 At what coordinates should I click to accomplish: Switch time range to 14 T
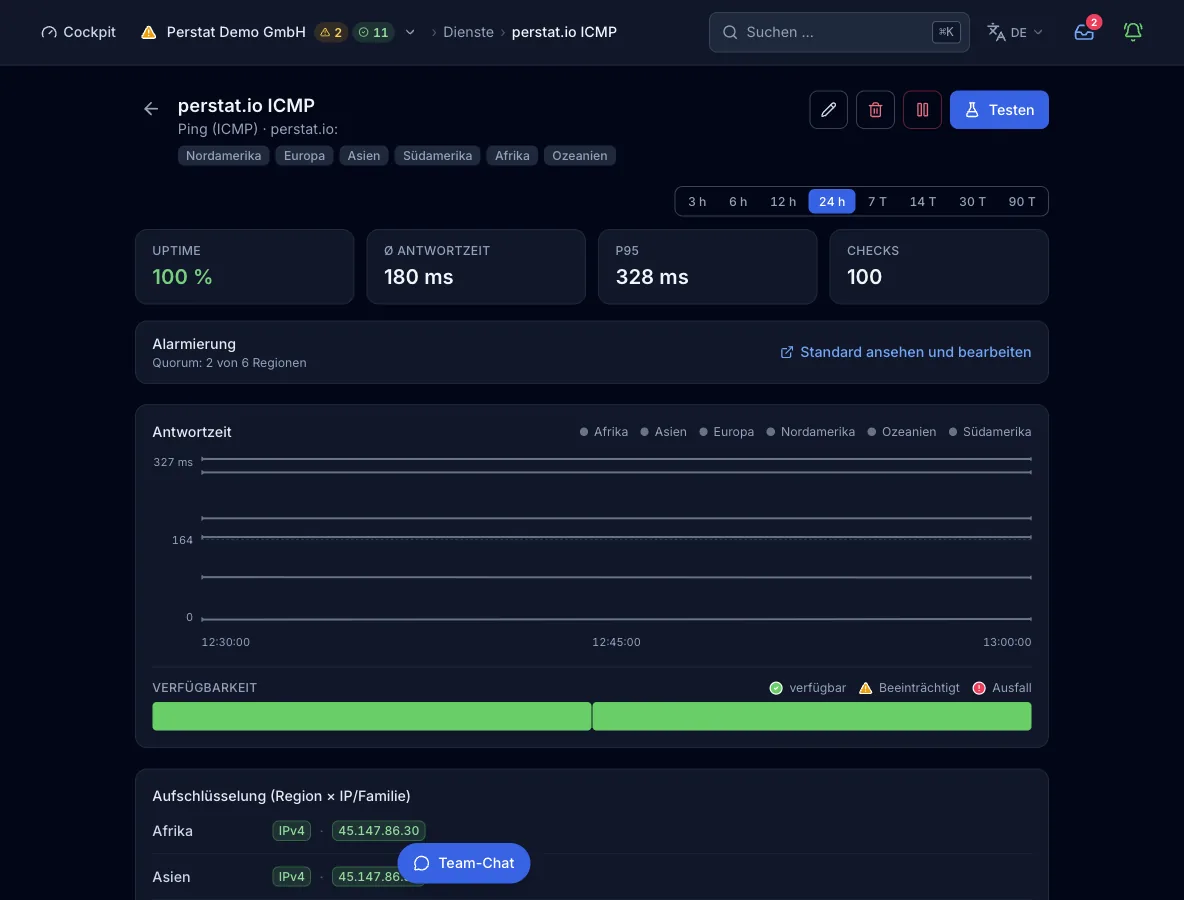[923, 202]
